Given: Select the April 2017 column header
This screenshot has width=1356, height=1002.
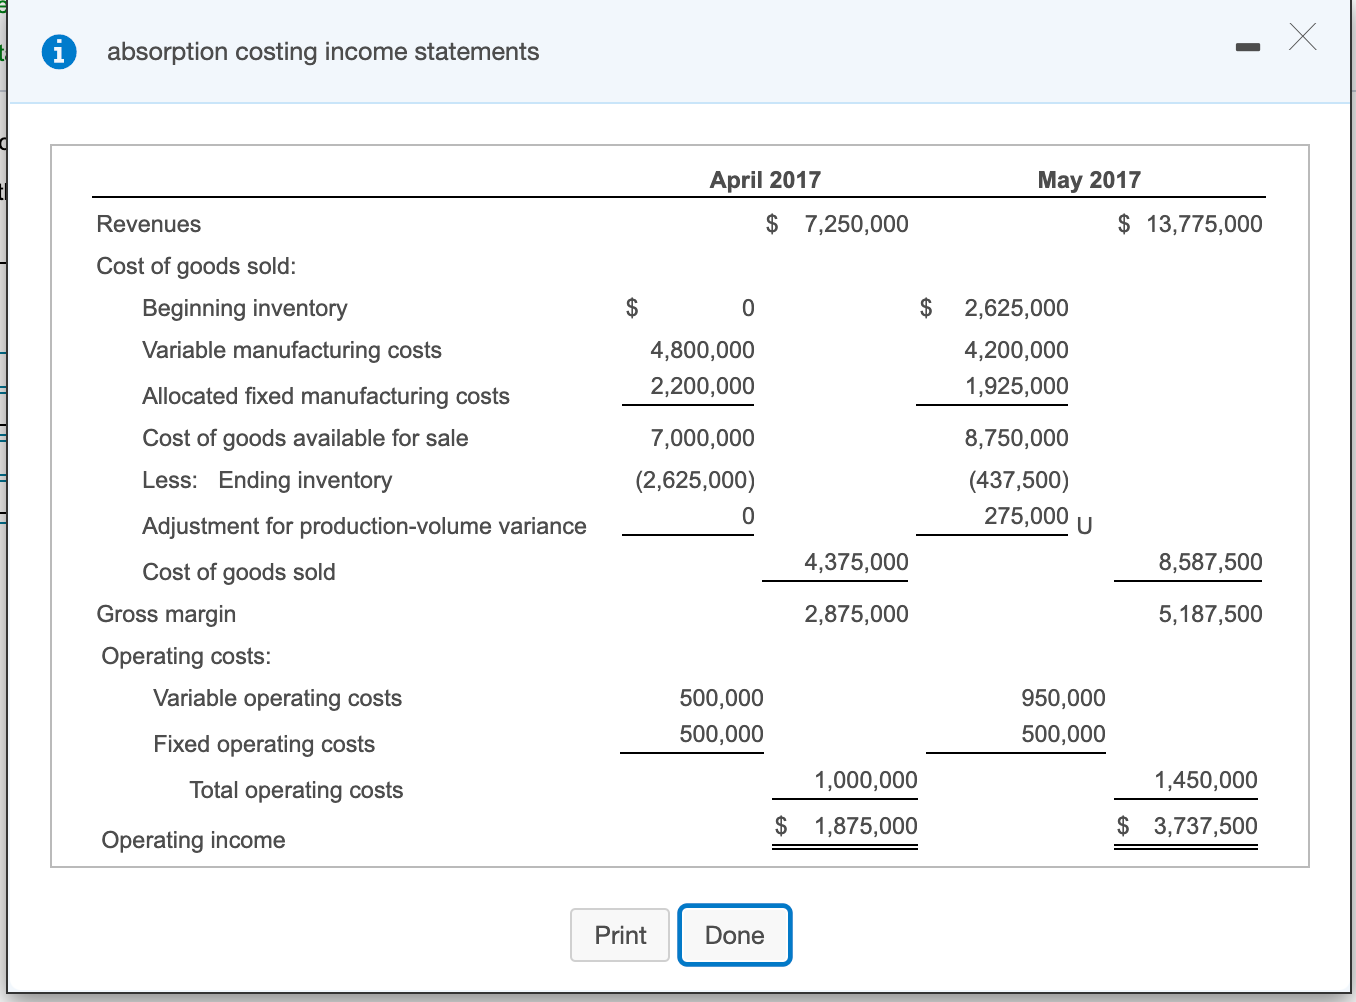Looking at the screenshot, I should click(765, 180).
